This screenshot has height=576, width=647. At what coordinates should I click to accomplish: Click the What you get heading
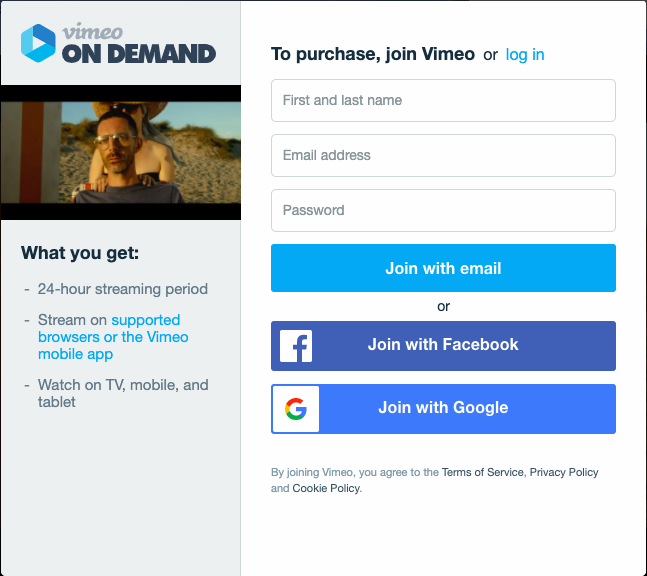pos(80,253)
